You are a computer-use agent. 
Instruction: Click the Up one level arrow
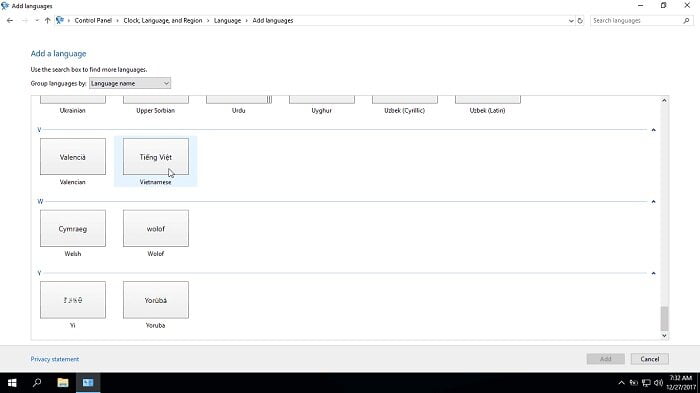pyautogui.click(x=47, y=21)
